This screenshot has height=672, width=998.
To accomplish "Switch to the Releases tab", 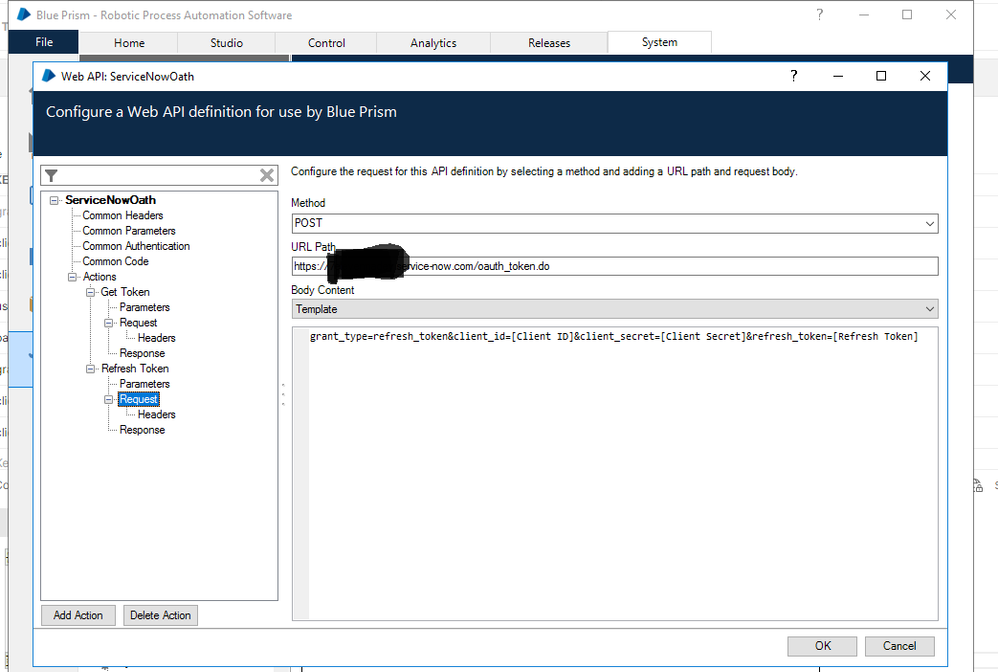I will pos(549,43).
